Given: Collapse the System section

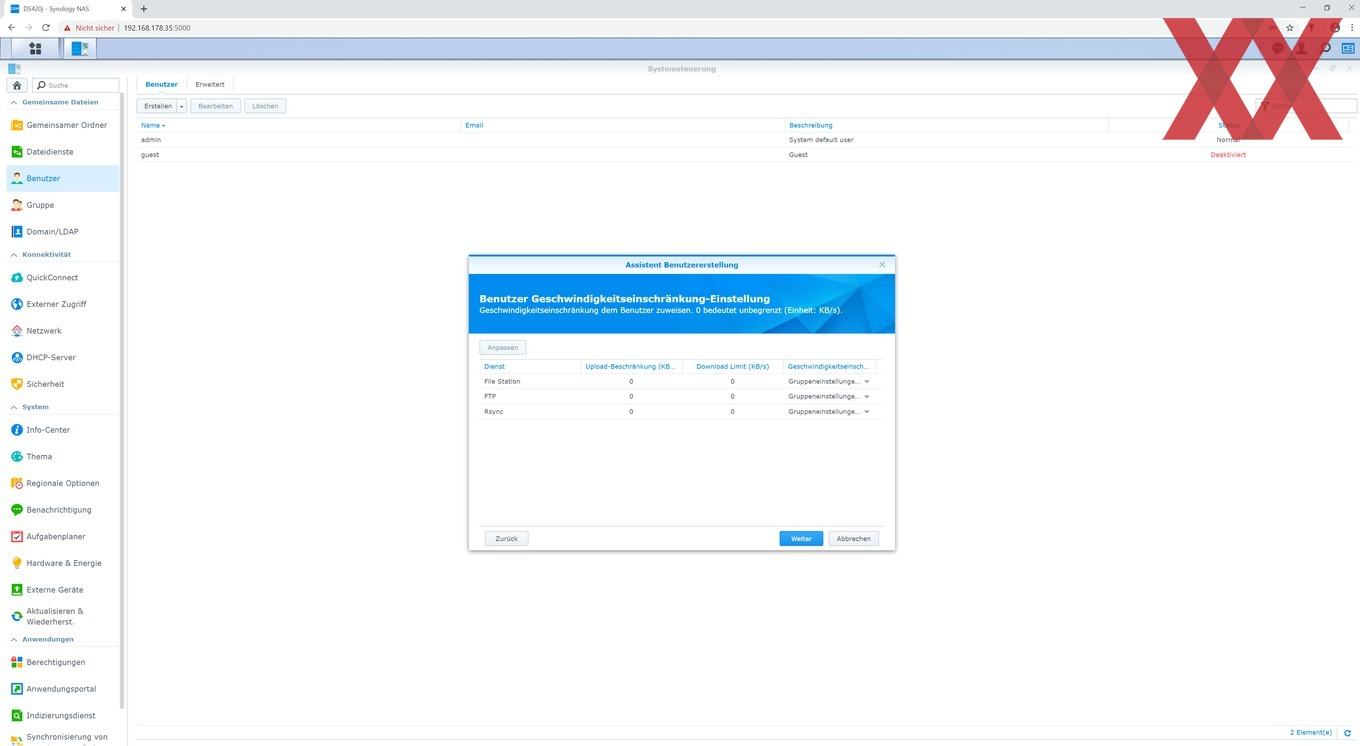Looking at the screenshot, I should (14, 407).
